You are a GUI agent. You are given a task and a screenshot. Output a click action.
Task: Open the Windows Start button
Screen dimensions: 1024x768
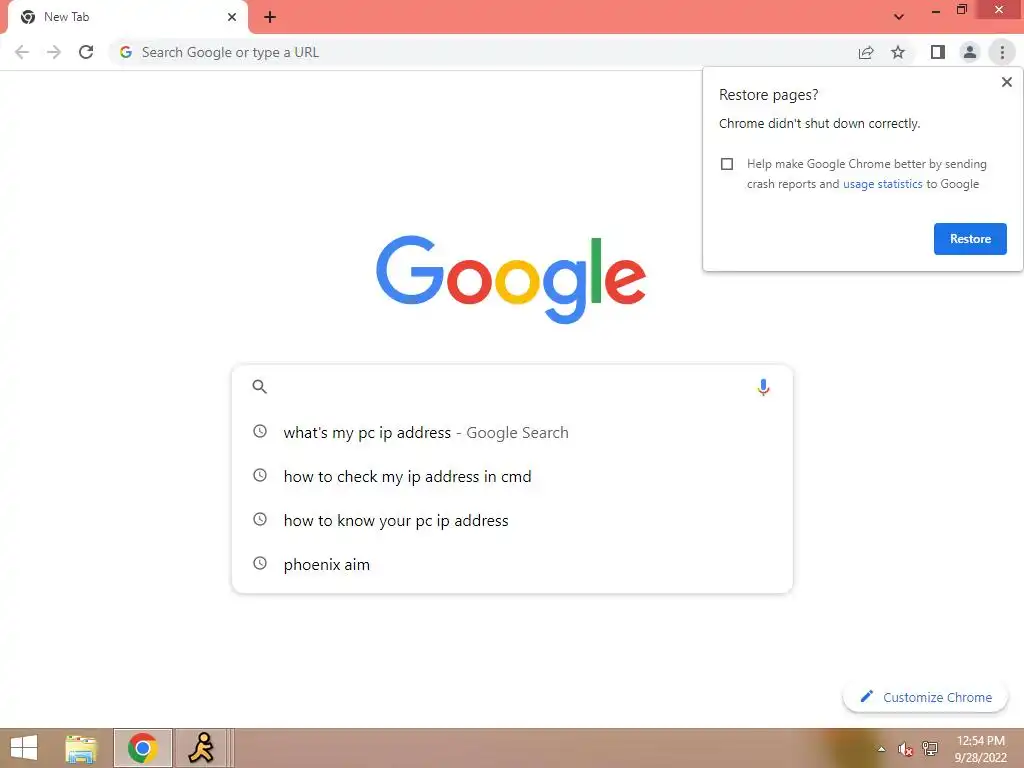coord(24,748)
